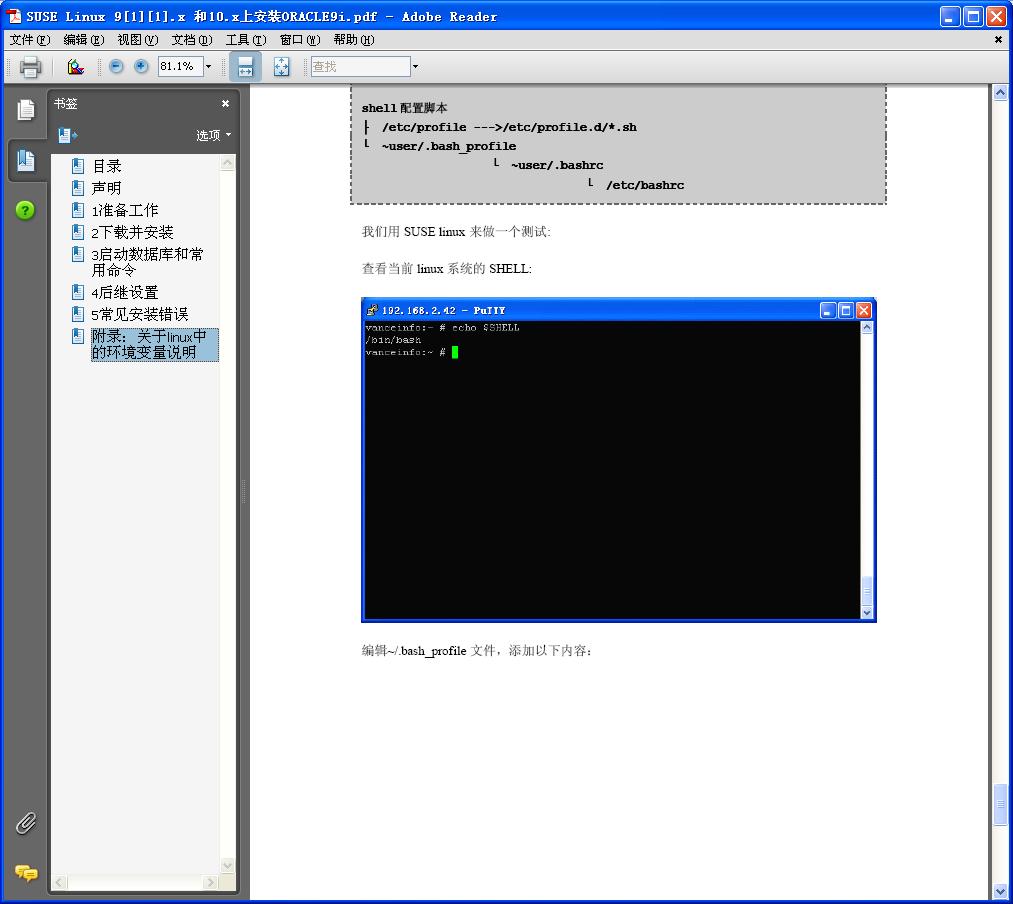This screenshot has height=904, width=1013.
Task: Open the find options dropdown arrow
Action: click(415, 66)
